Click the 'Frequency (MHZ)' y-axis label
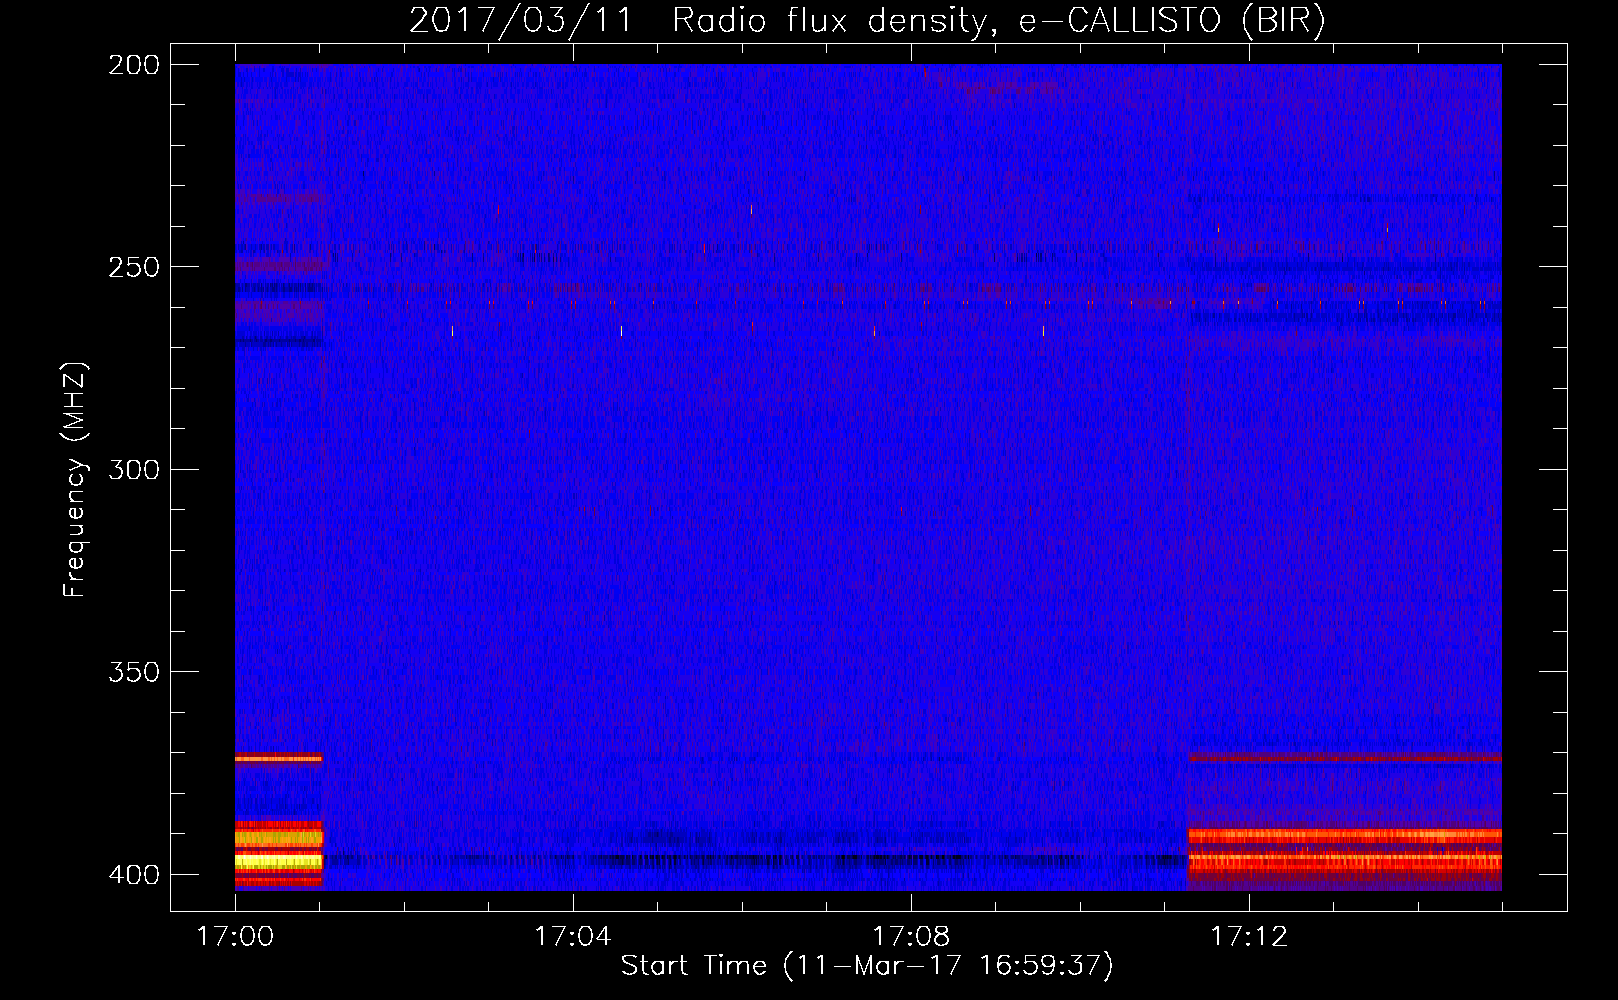Screen dimensions: 1618x1000 (x=75, y=480)
